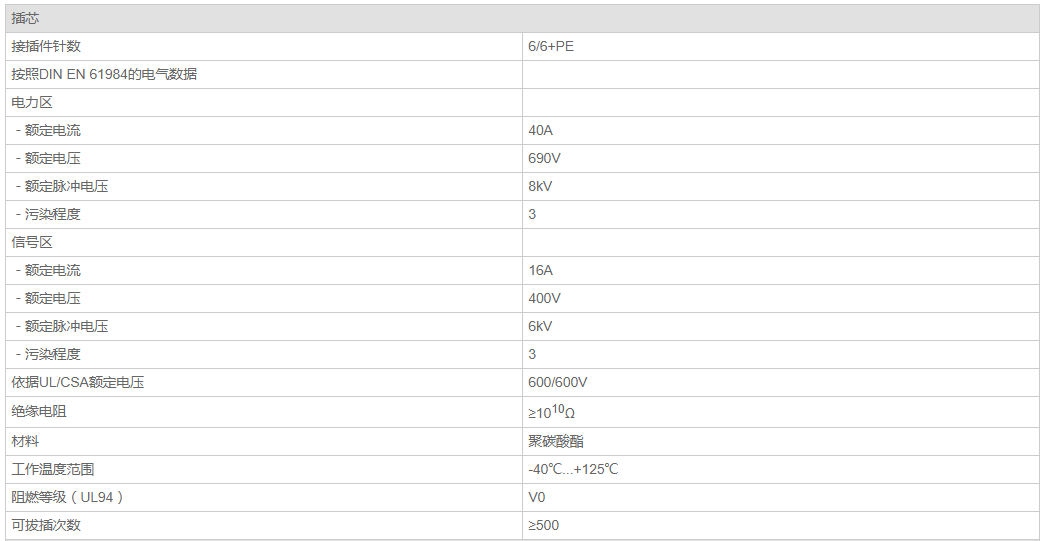The width and height of the screenshot is (1043, 541).
Task: Select the ≥500 mating cycles value
Action: 543,525
